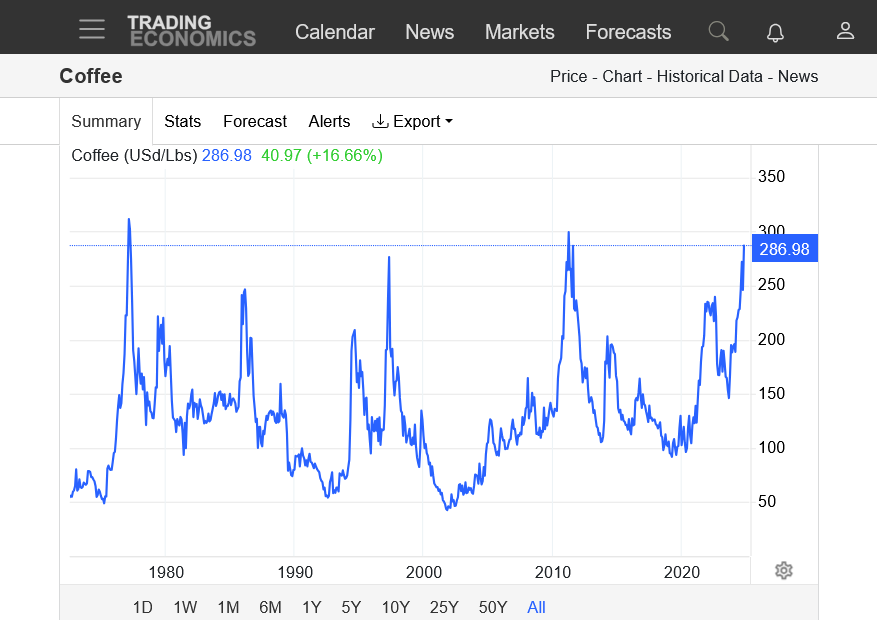Viewport: 877px width, 620px height.
Task: Open the Alerts tab
Action: pyautogui.click(x=329, y=121)
